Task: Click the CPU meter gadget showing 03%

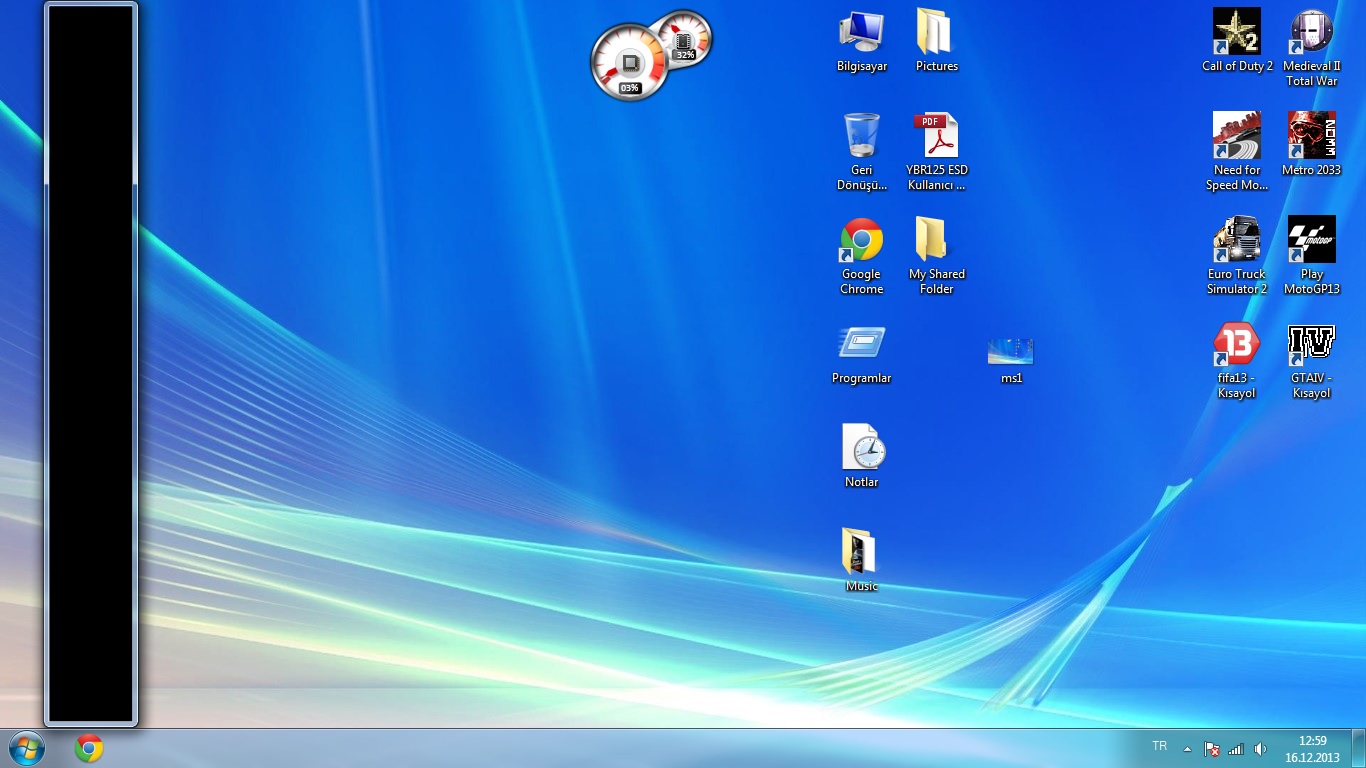Action: pos(628,63)
